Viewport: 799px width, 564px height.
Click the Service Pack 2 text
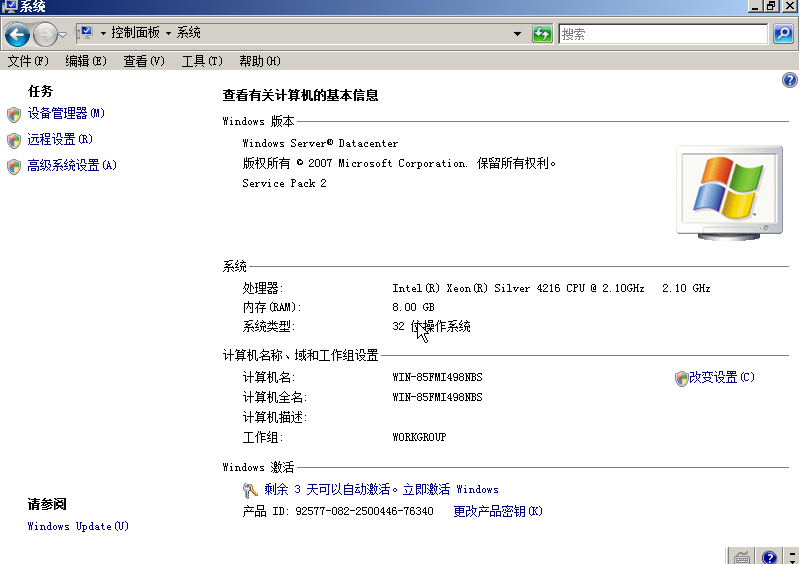tap(284, 183)
